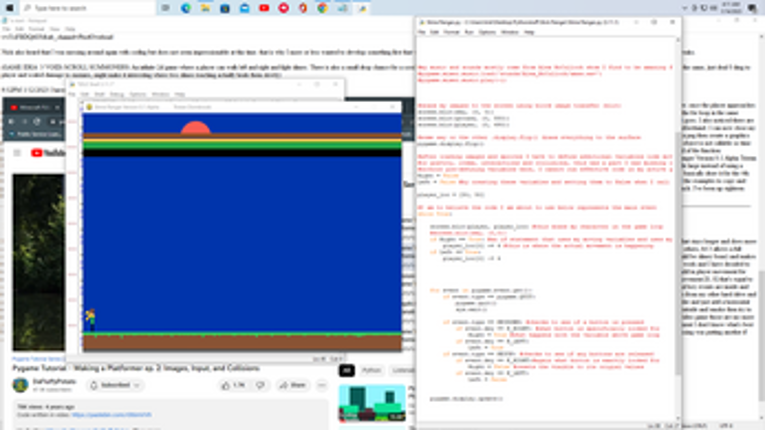Select the Python filter chip

pos(371,371)
